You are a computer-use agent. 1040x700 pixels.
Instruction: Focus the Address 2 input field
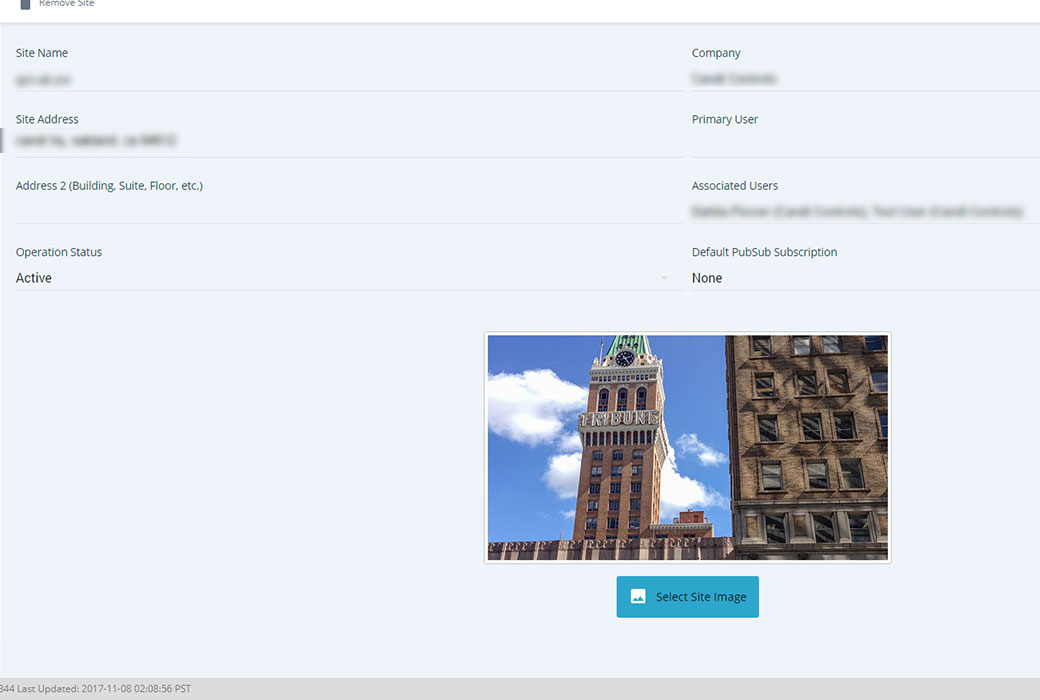[x=349, y=211]
